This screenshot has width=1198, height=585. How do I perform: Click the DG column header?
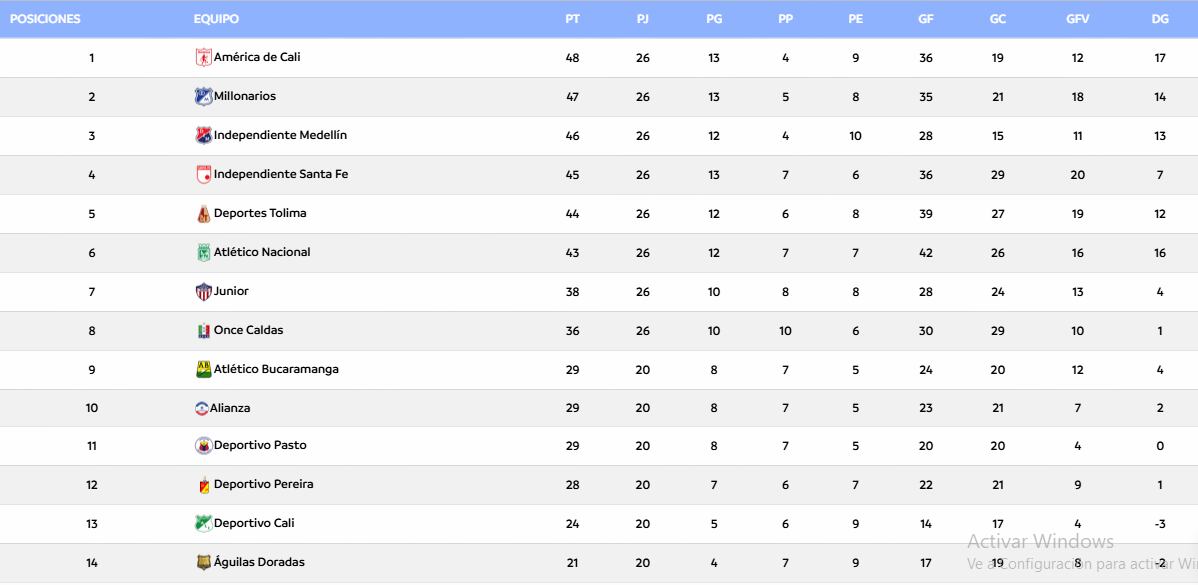coord(1160,19)
